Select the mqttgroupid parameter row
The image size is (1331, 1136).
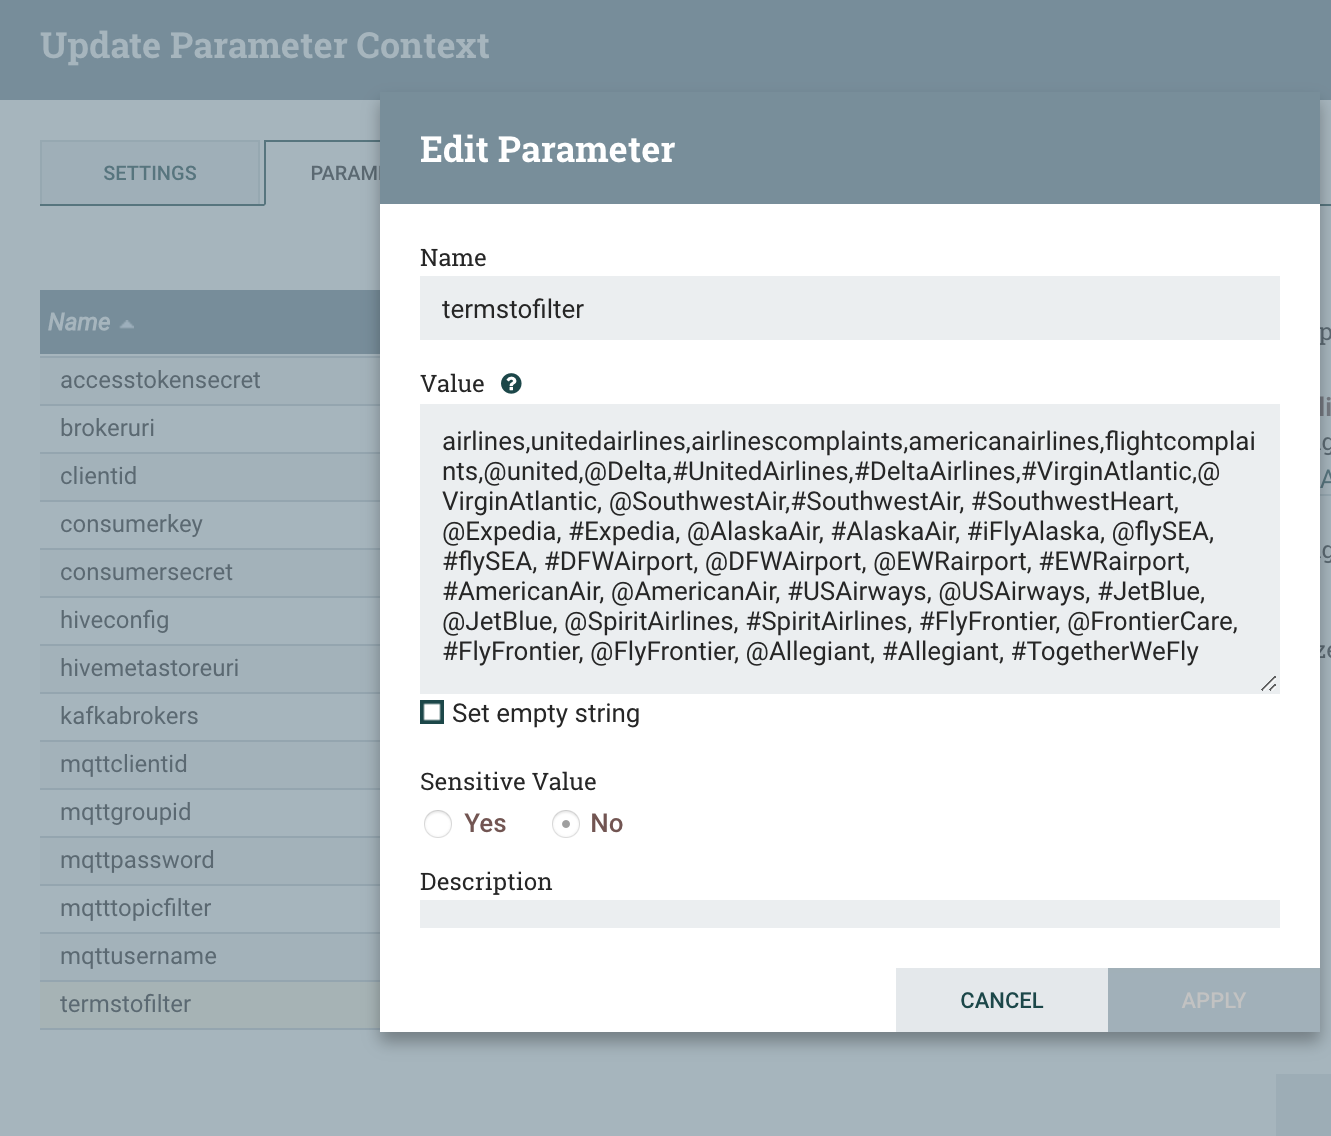(210, 813)
